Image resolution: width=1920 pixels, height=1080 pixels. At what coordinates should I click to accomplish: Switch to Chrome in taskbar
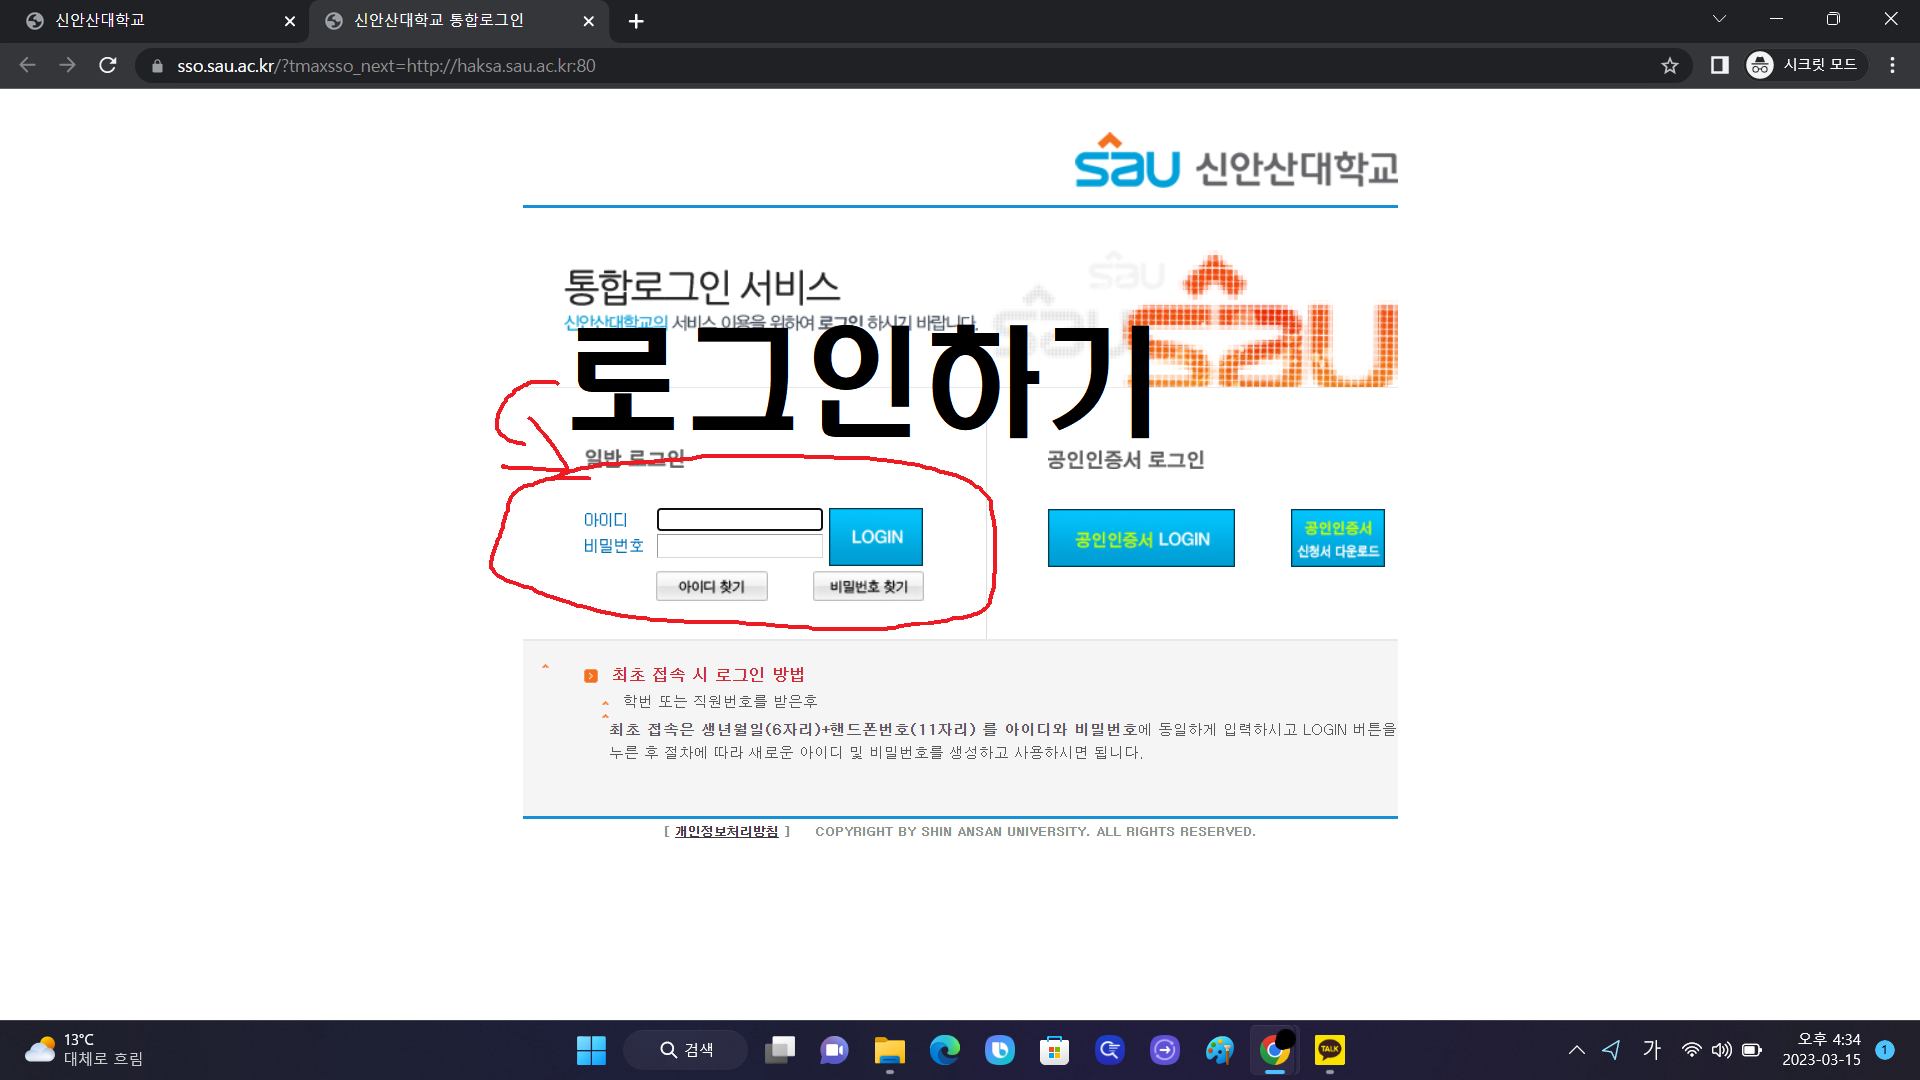1274,1050
